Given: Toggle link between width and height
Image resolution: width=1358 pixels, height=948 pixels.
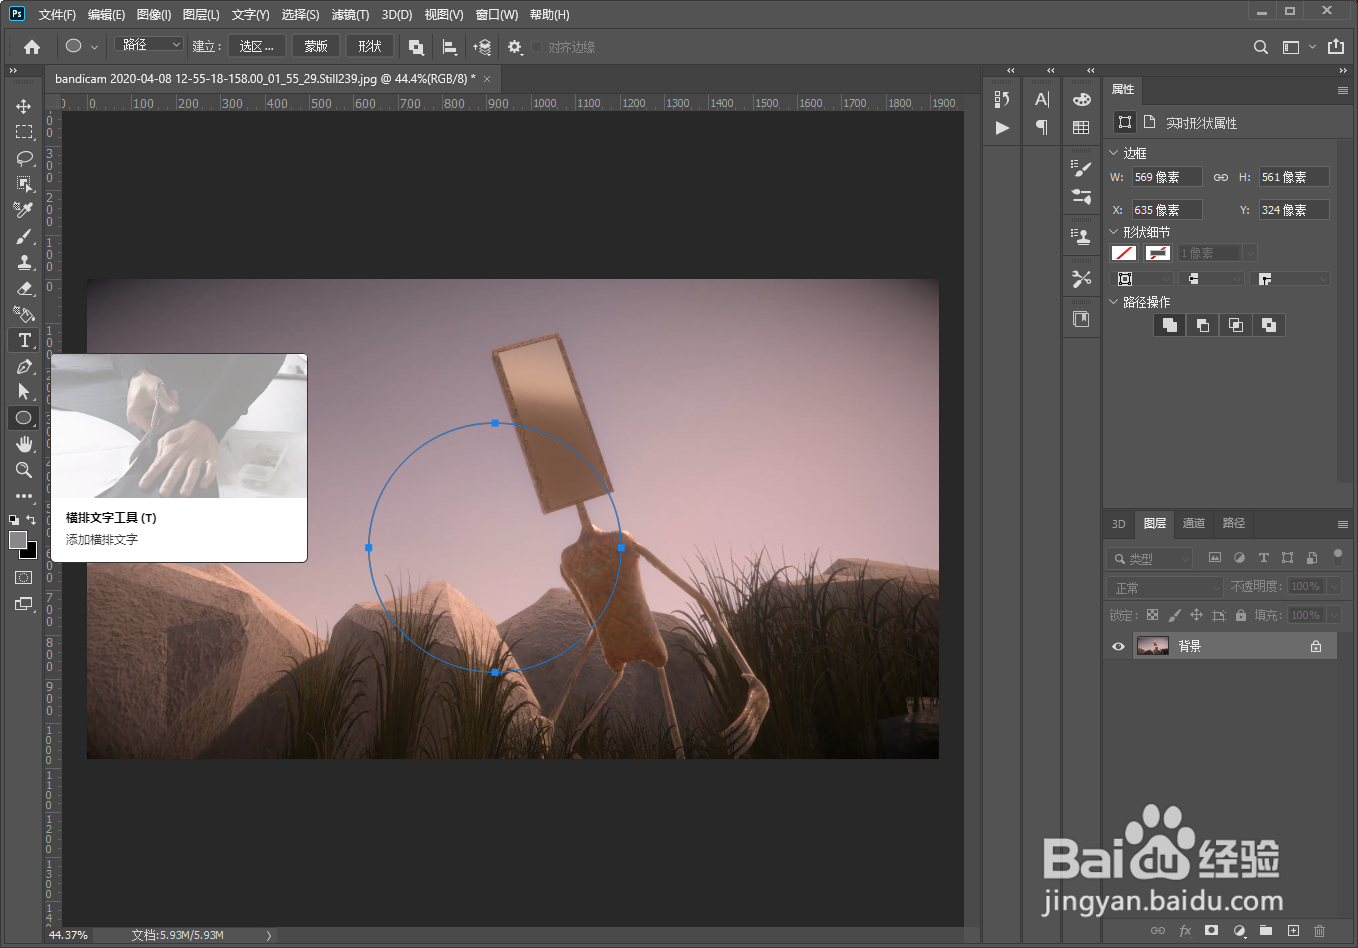Looking at the screenshot, I should coord(1220,177).
